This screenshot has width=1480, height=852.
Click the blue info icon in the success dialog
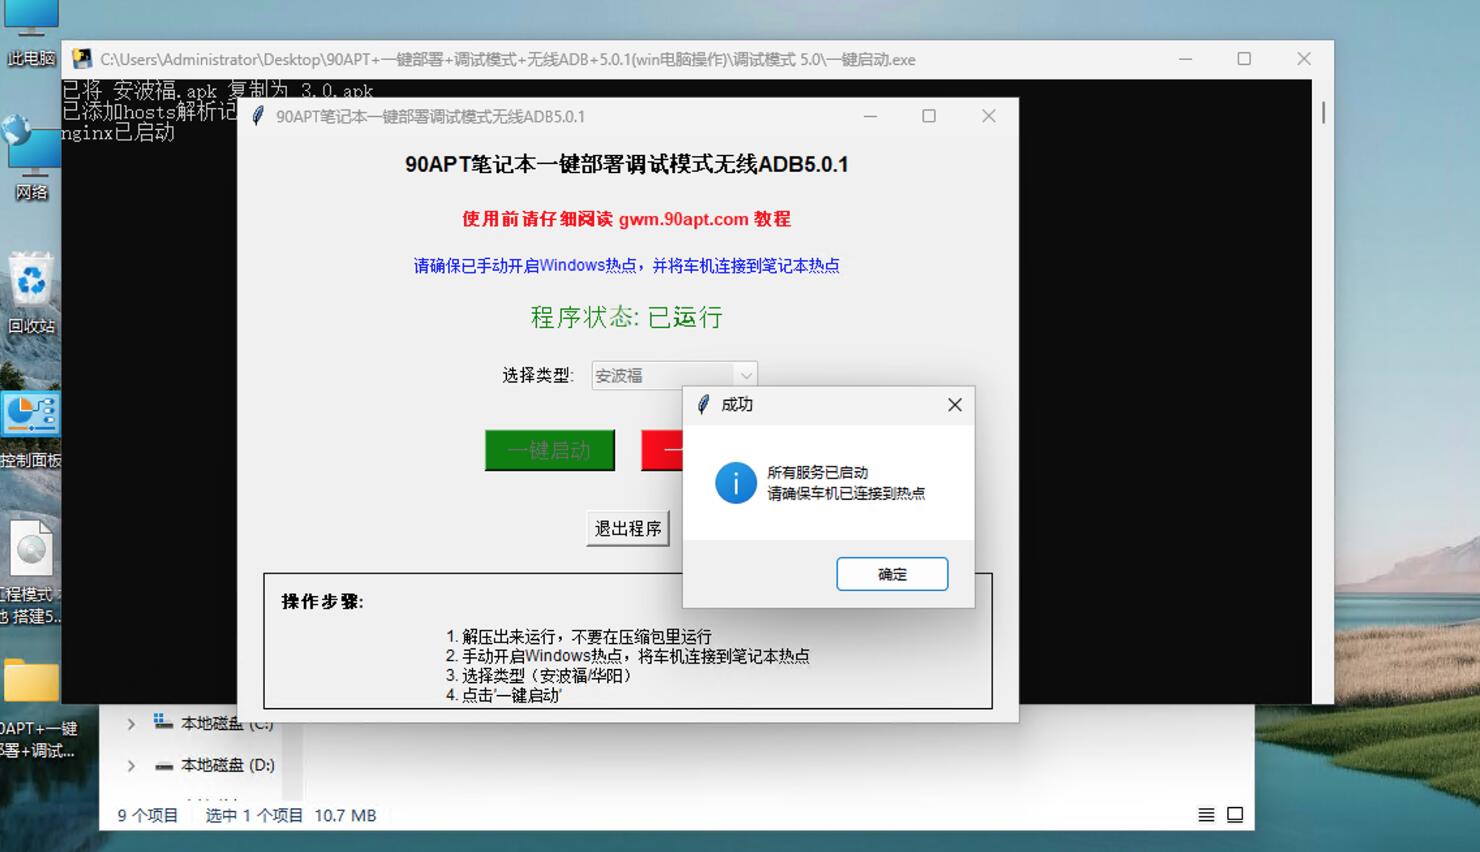[735, 482]
